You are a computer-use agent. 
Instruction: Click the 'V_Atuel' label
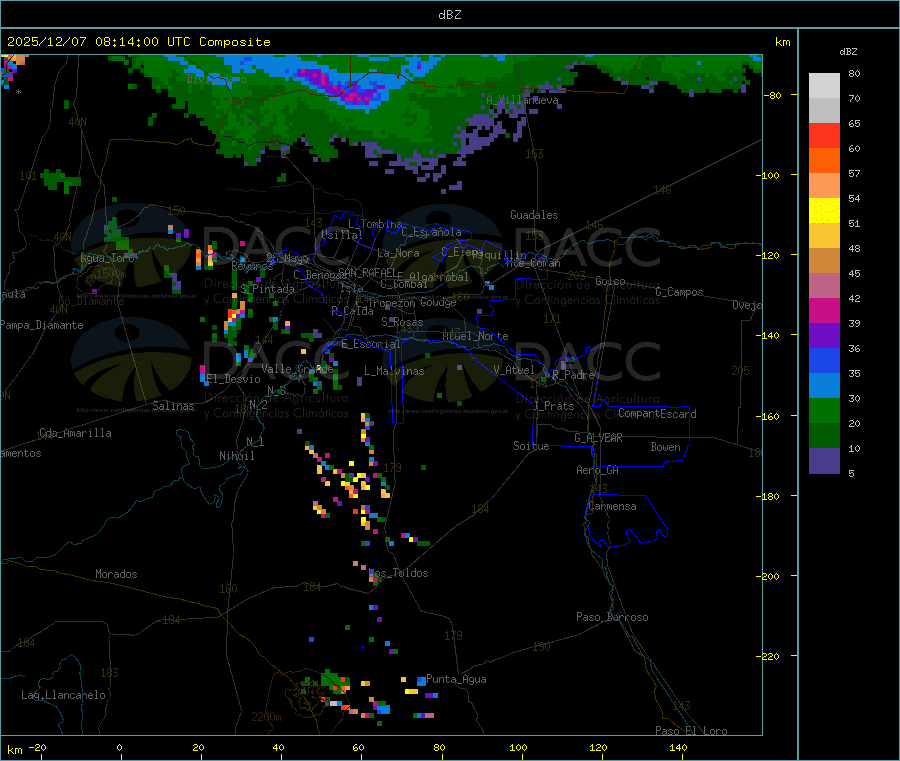(514, 370)
